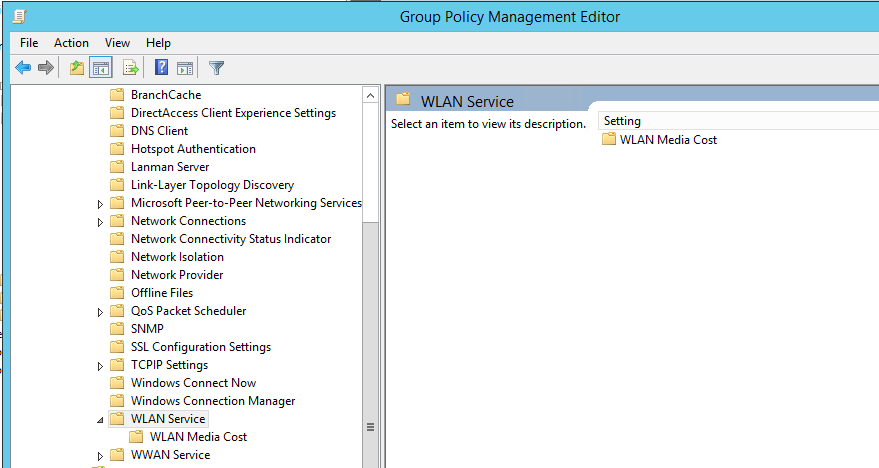Viewport: 879px width, 468px height.
Task: Click the Filter funnel toolbar icon
Action: tap(216, 68)
